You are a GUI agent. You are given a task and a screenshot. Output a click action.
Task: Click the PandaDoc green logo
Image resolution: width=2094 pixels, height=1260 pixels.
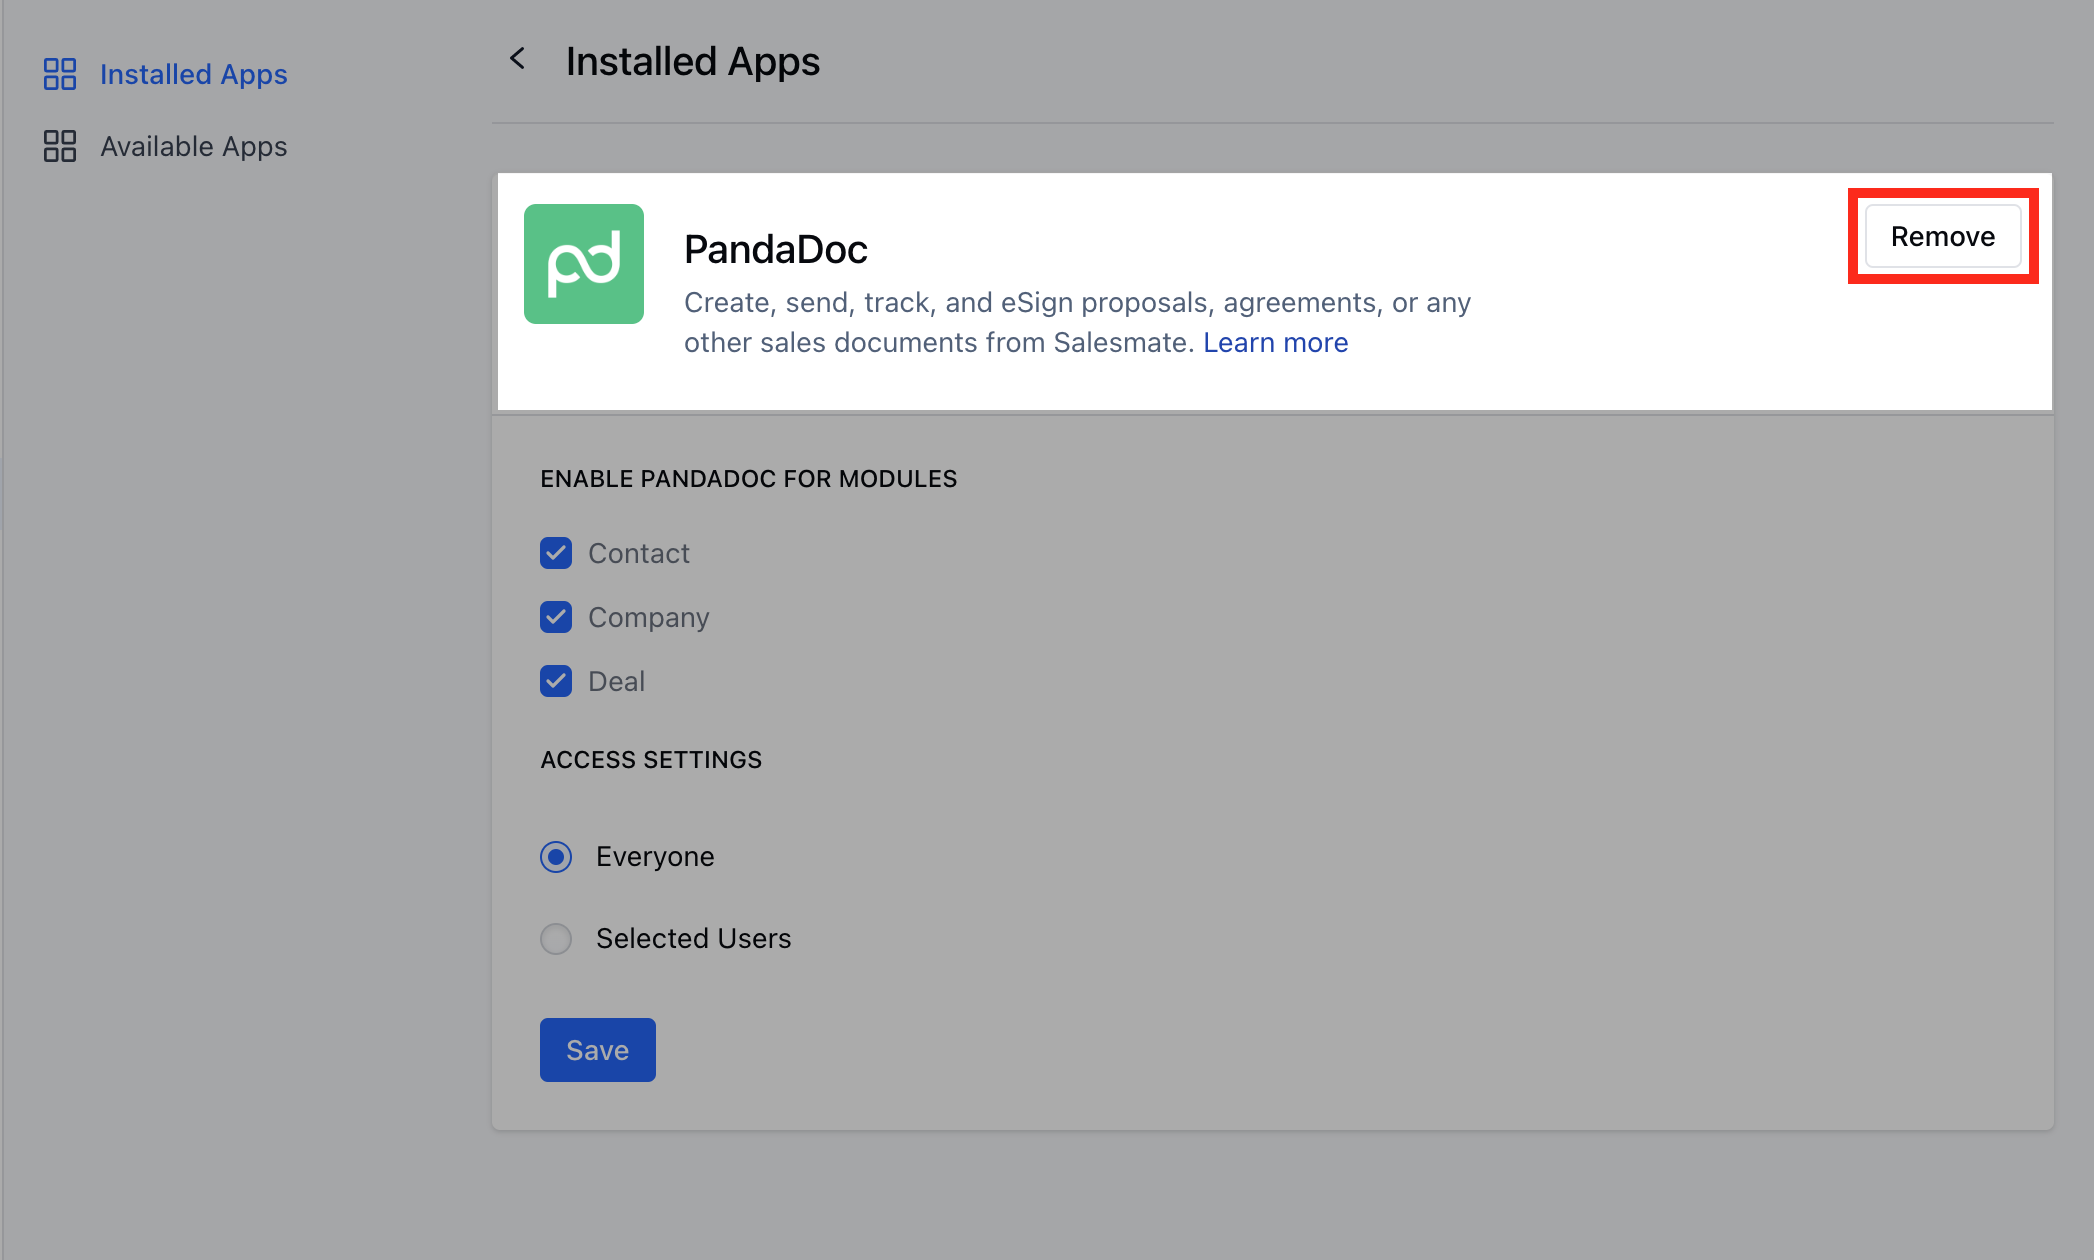(x=584, y=264)
